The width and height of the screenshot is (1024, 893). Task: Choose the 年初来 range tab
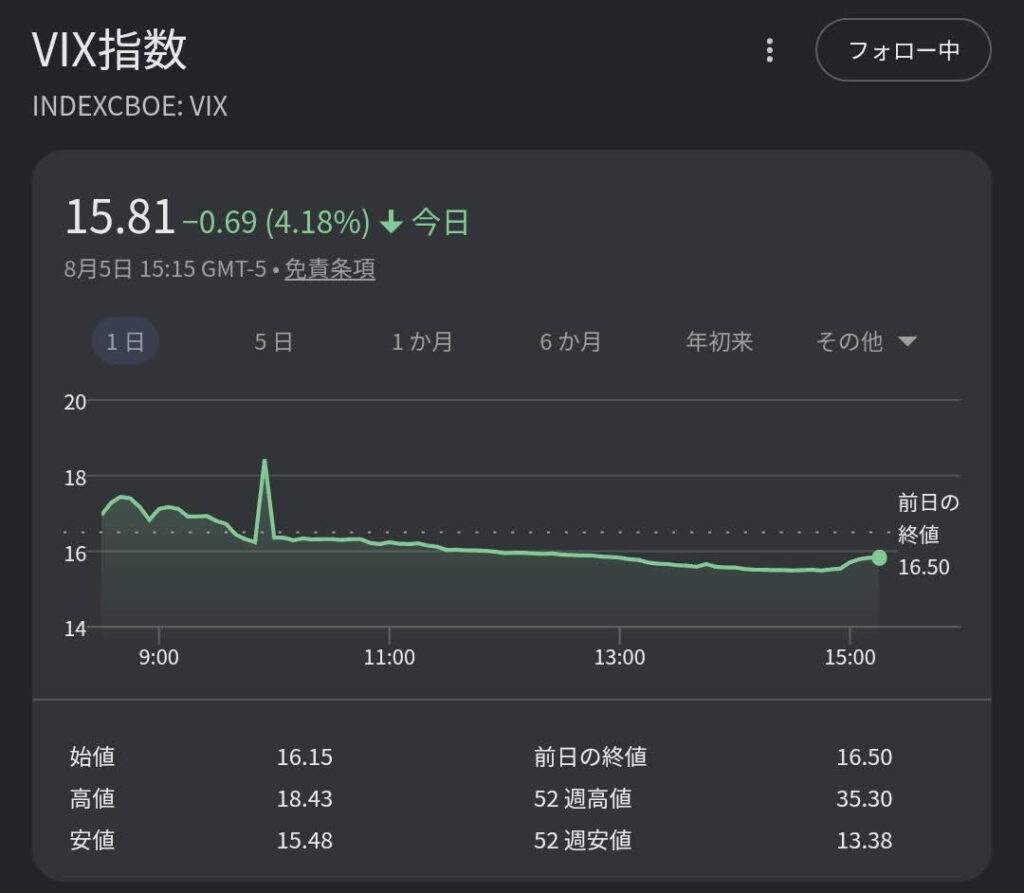click(719, 341)
